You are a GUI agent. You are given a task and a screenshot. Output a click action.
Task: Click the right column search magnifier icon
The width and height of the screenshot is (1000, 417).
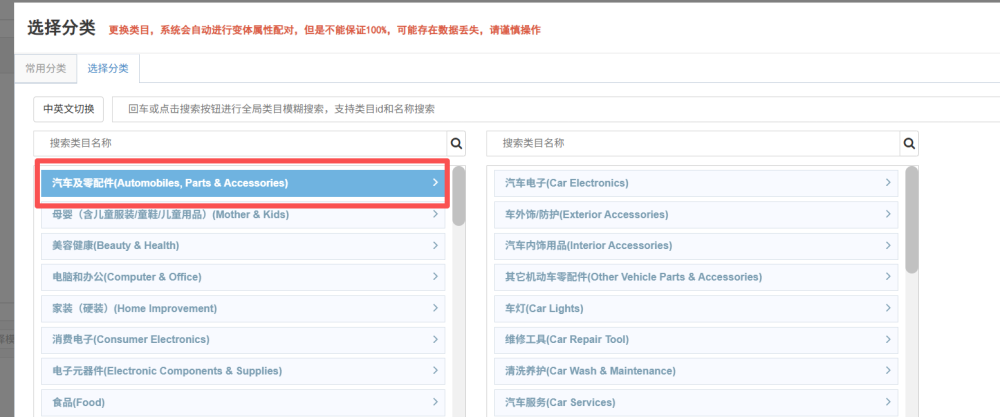(x=909, y=143)
